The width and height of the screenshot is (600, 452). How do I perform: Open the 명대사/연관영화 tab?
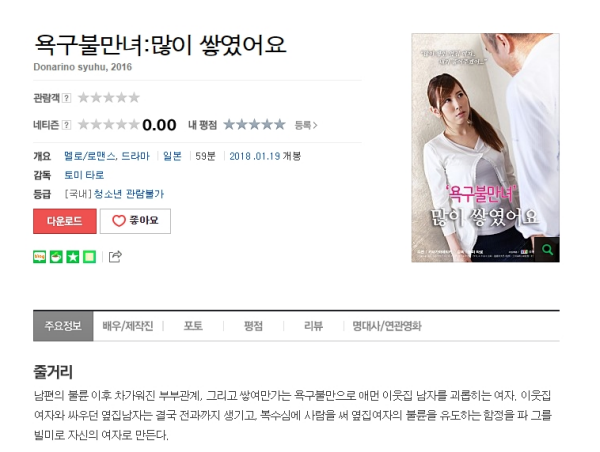pyautogui.click(x=387, y=326)
